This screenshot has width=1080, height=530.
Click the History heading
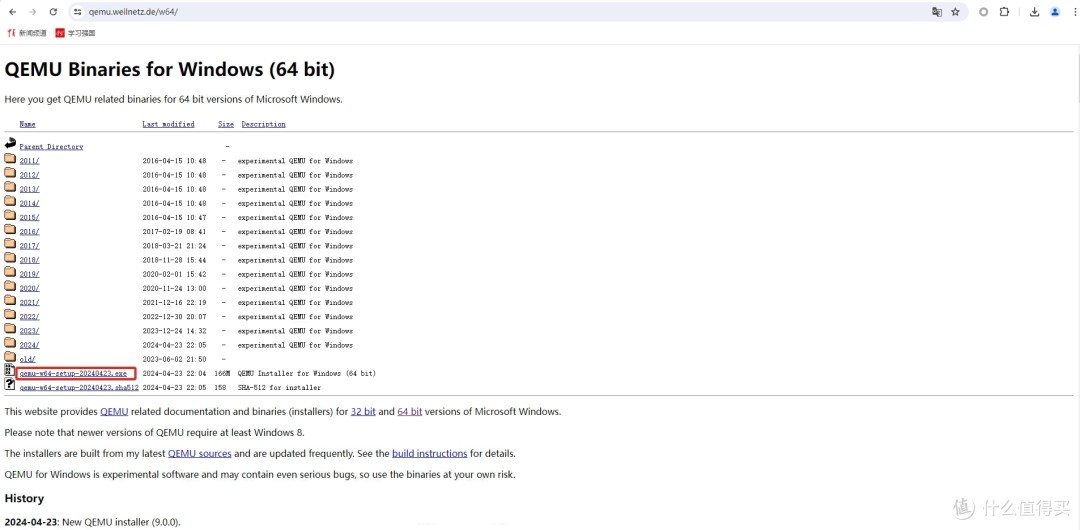point(24,498)
